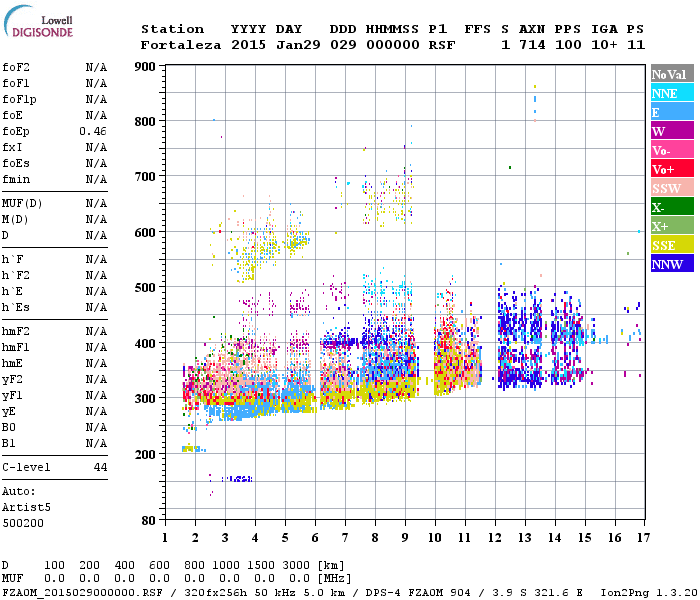Click the foF1 parameter label

[x=16, y=83]
